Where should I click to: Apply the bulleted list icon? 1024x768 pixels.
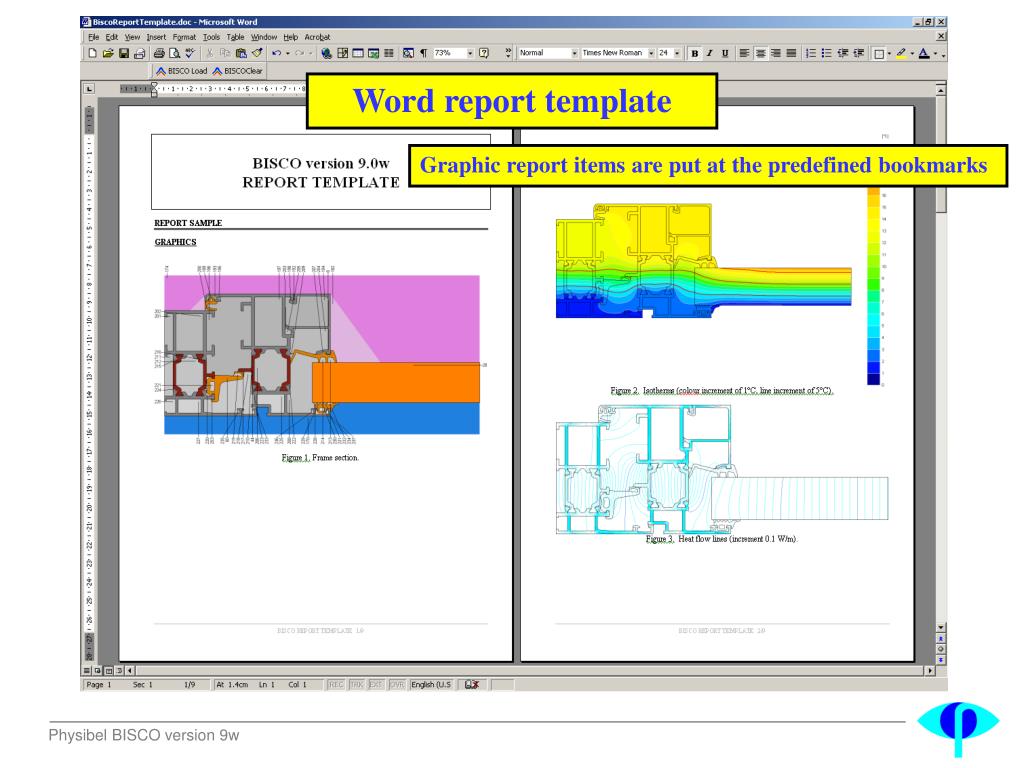point(827,53)
